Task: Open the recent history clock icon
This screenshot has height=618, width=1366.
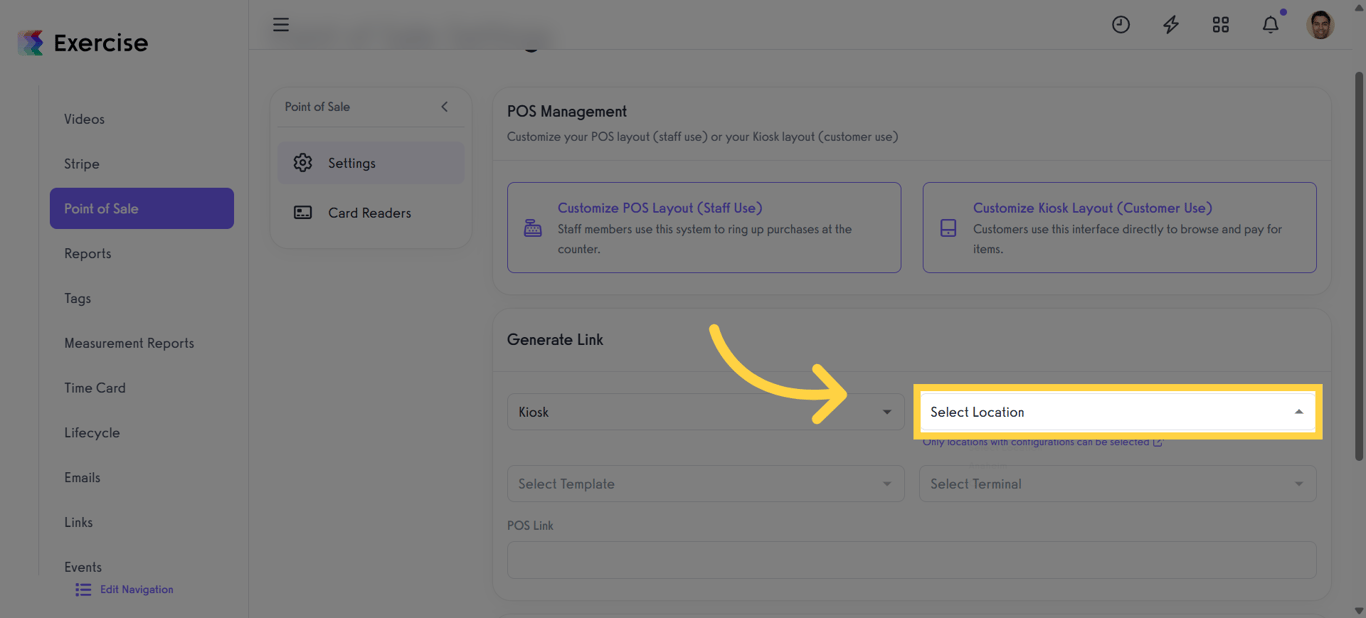Action: pyautogui.click(x=1120, y=24)
